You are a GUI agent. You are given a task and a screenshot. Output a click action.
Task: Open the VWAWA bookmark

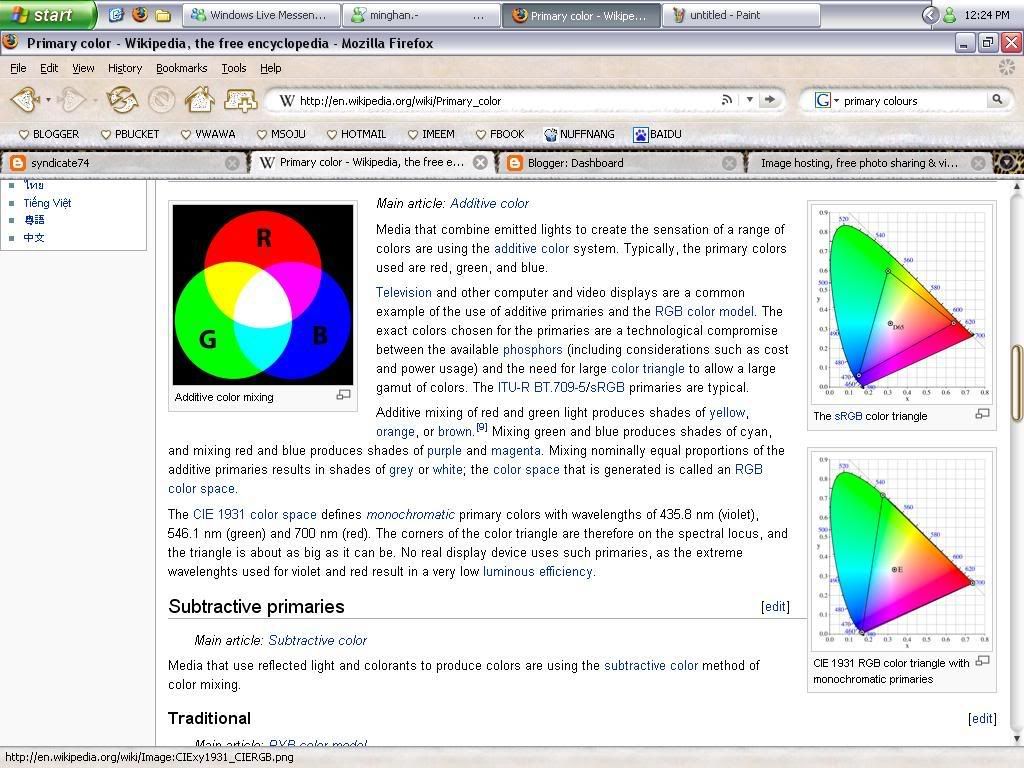click(x=208, y=134)
